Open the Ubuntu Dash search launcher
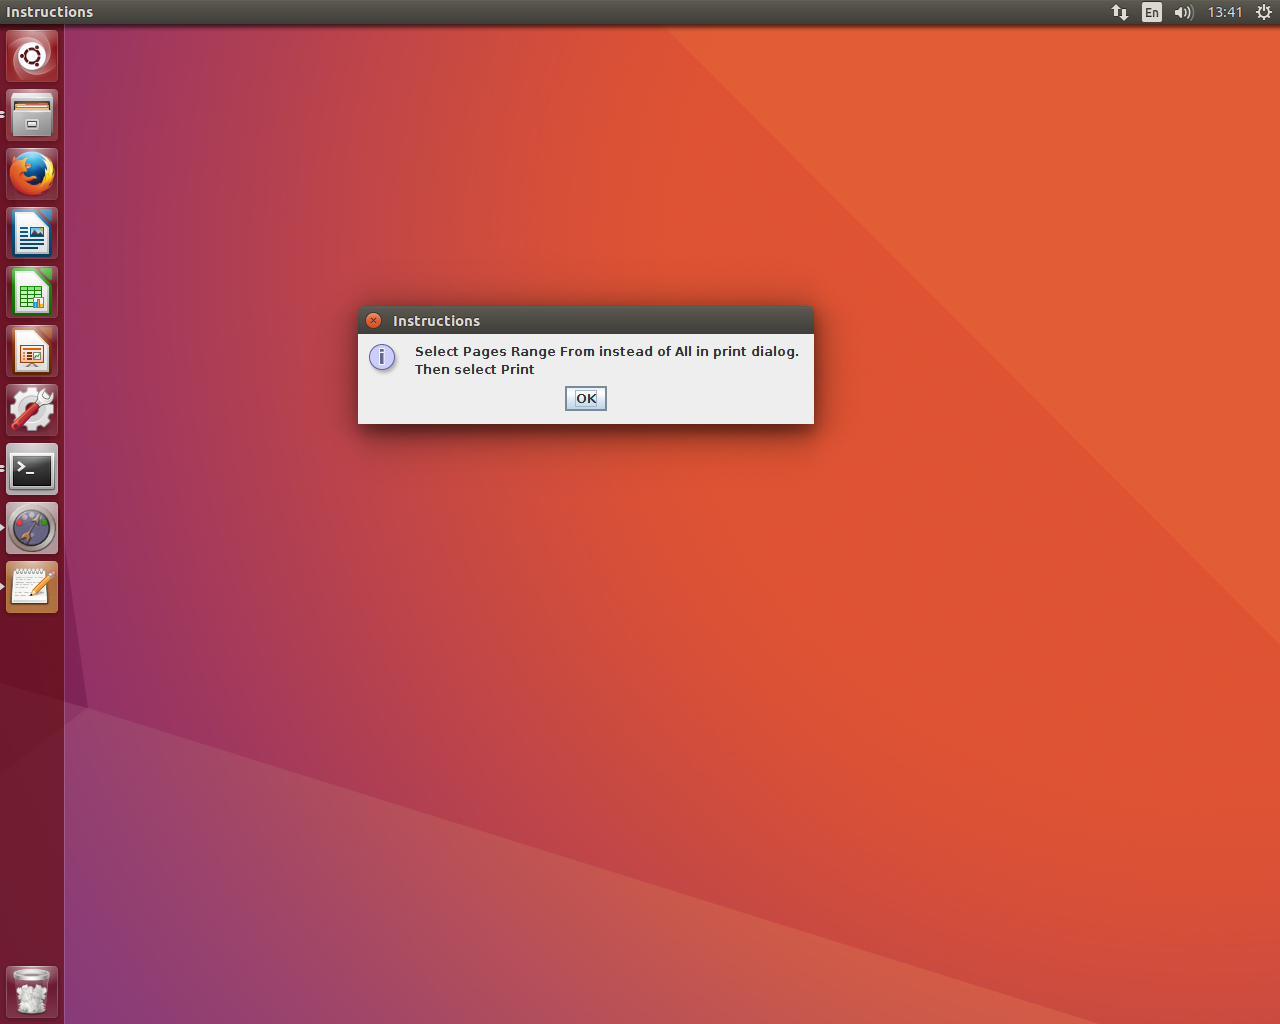Viewport: 1280px width, 1024px height. [x=32, y=56]
